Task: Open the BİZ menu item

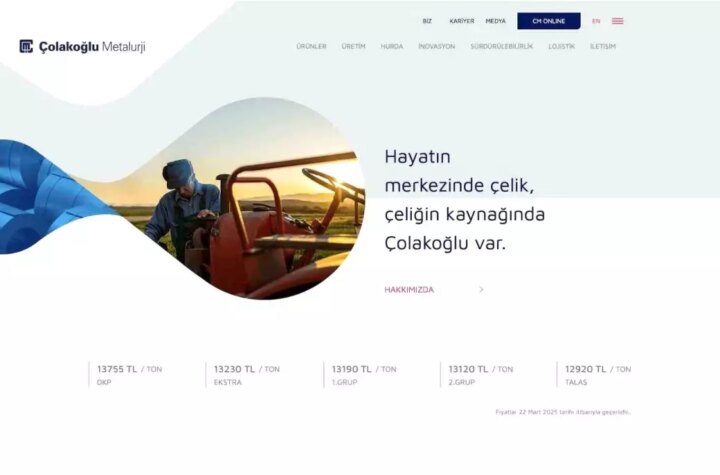Action: pyautogui.click(x=427, y=21)
